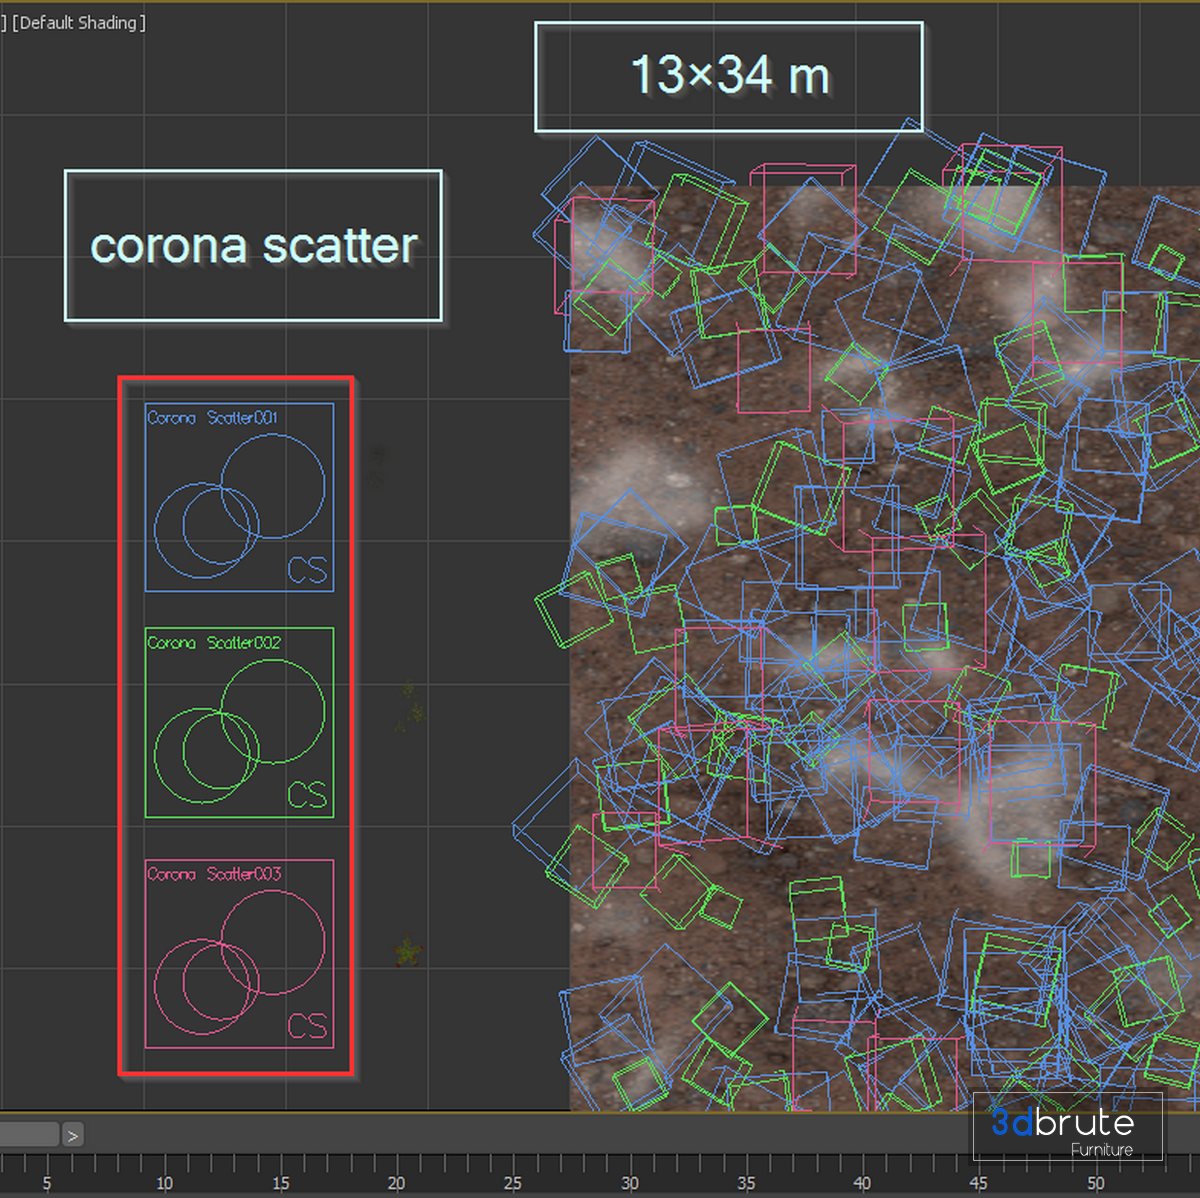Image resolution: width=1200 pixels, height=1198 pixels.
Task: Select the pink Corona Scatter003 helper icon
Action: [x=239, y=954]
